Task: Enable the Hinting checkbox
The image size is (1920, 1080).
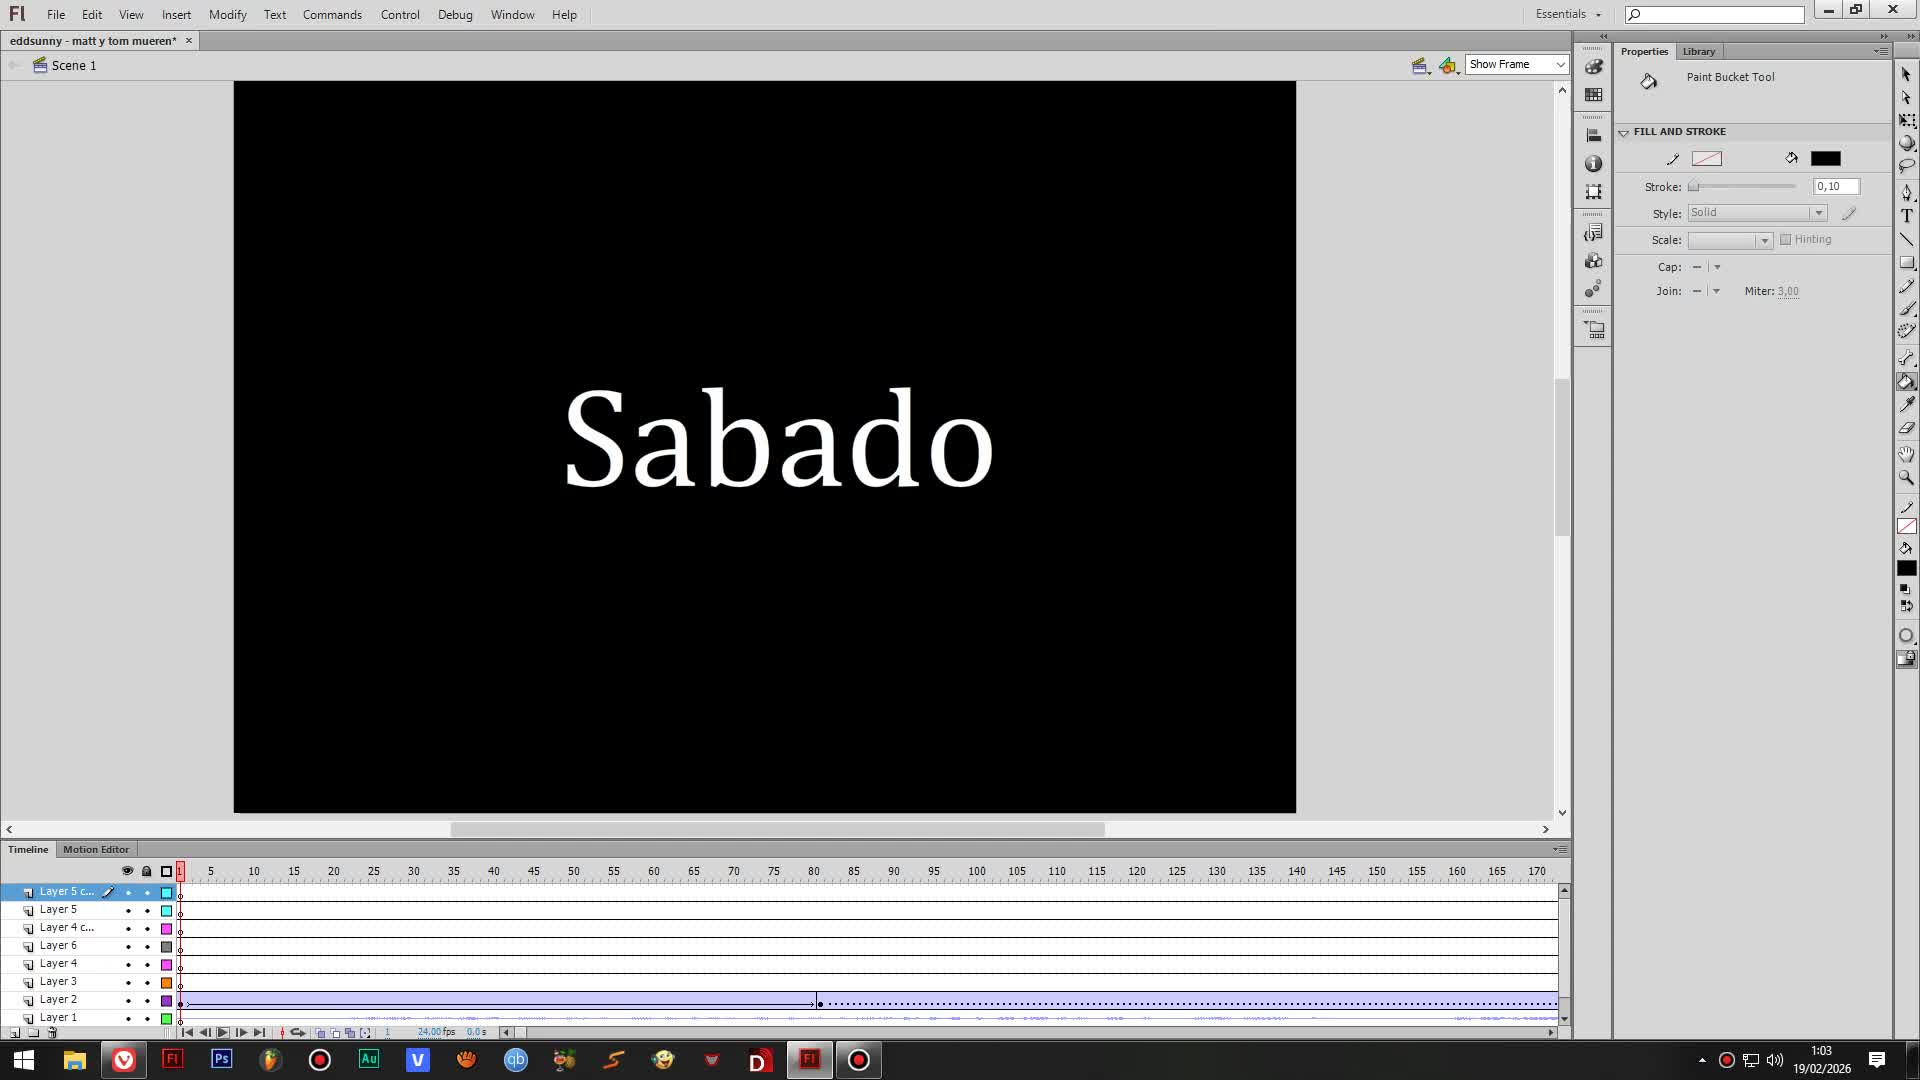Action: (x=1784, y=240)
